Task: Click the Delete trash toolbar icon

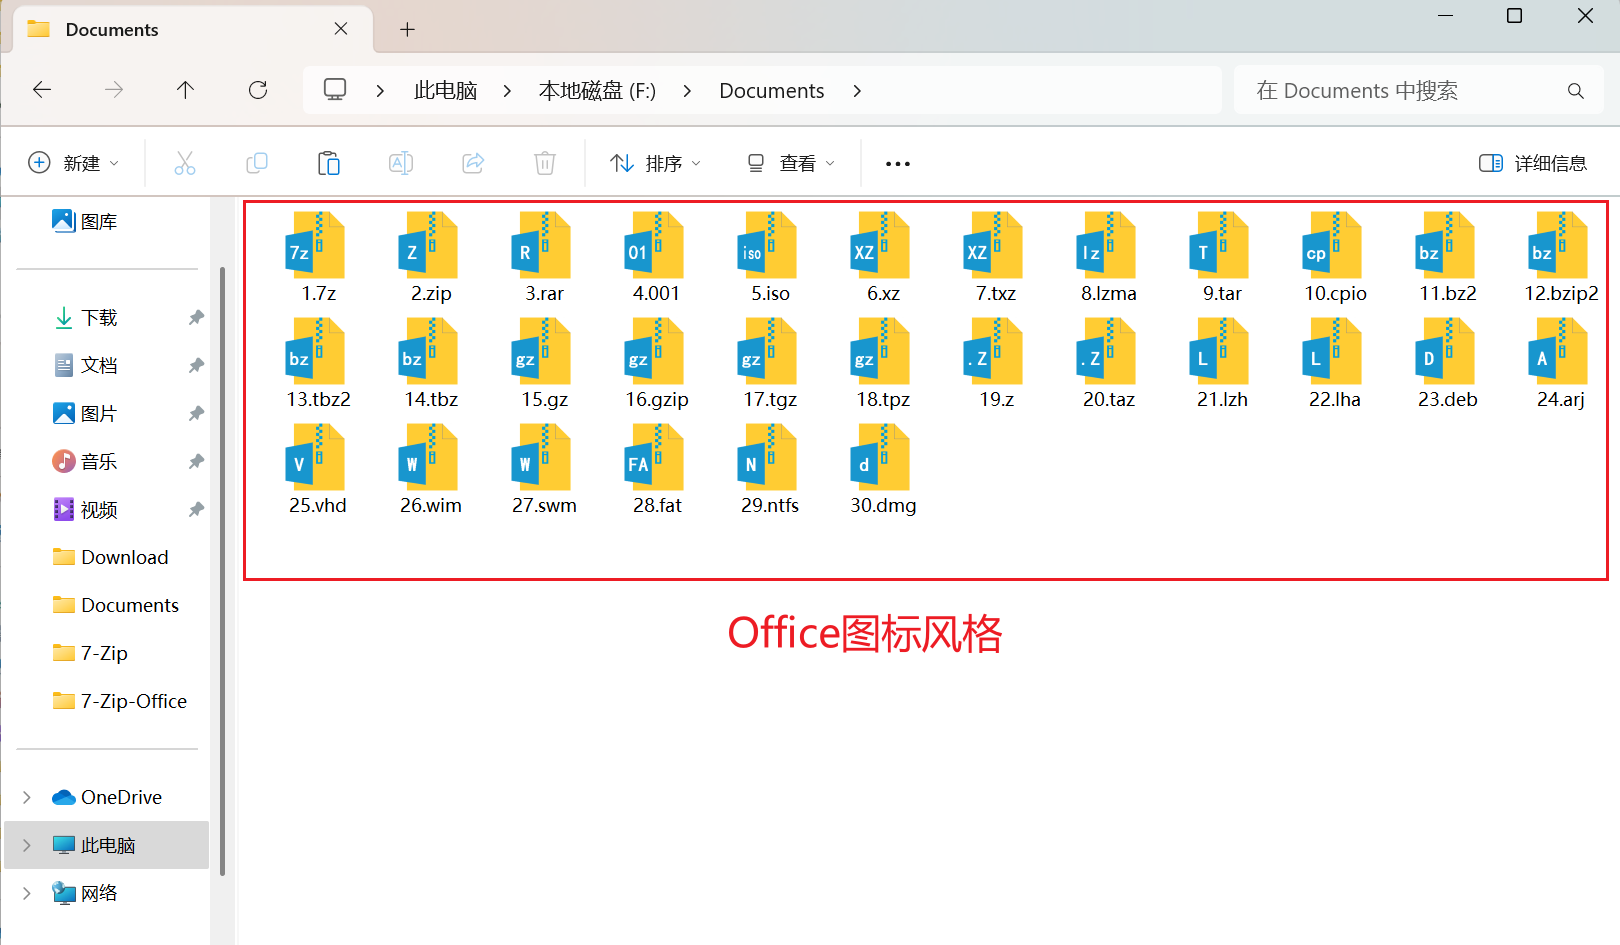Action: pyautogui.click(x=545, y=163)
